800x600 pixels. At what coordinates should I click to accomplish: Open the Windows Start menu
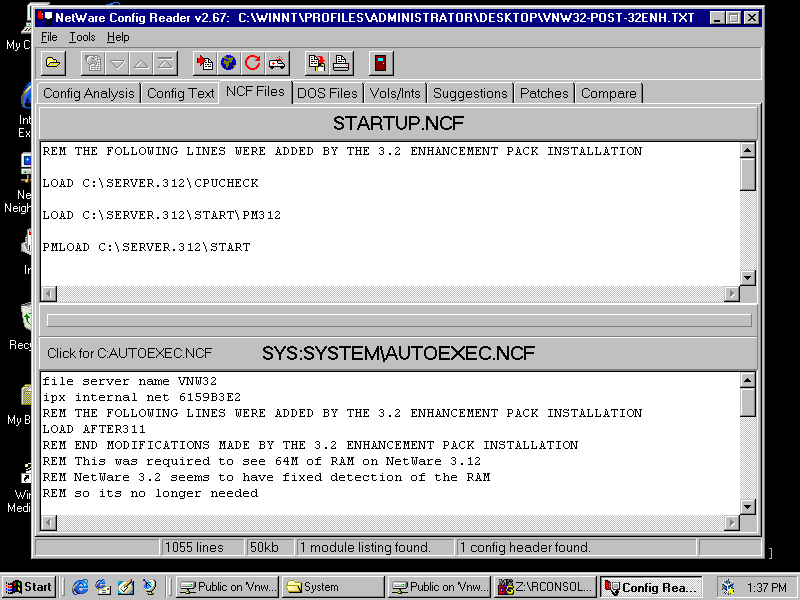(30, 587)
